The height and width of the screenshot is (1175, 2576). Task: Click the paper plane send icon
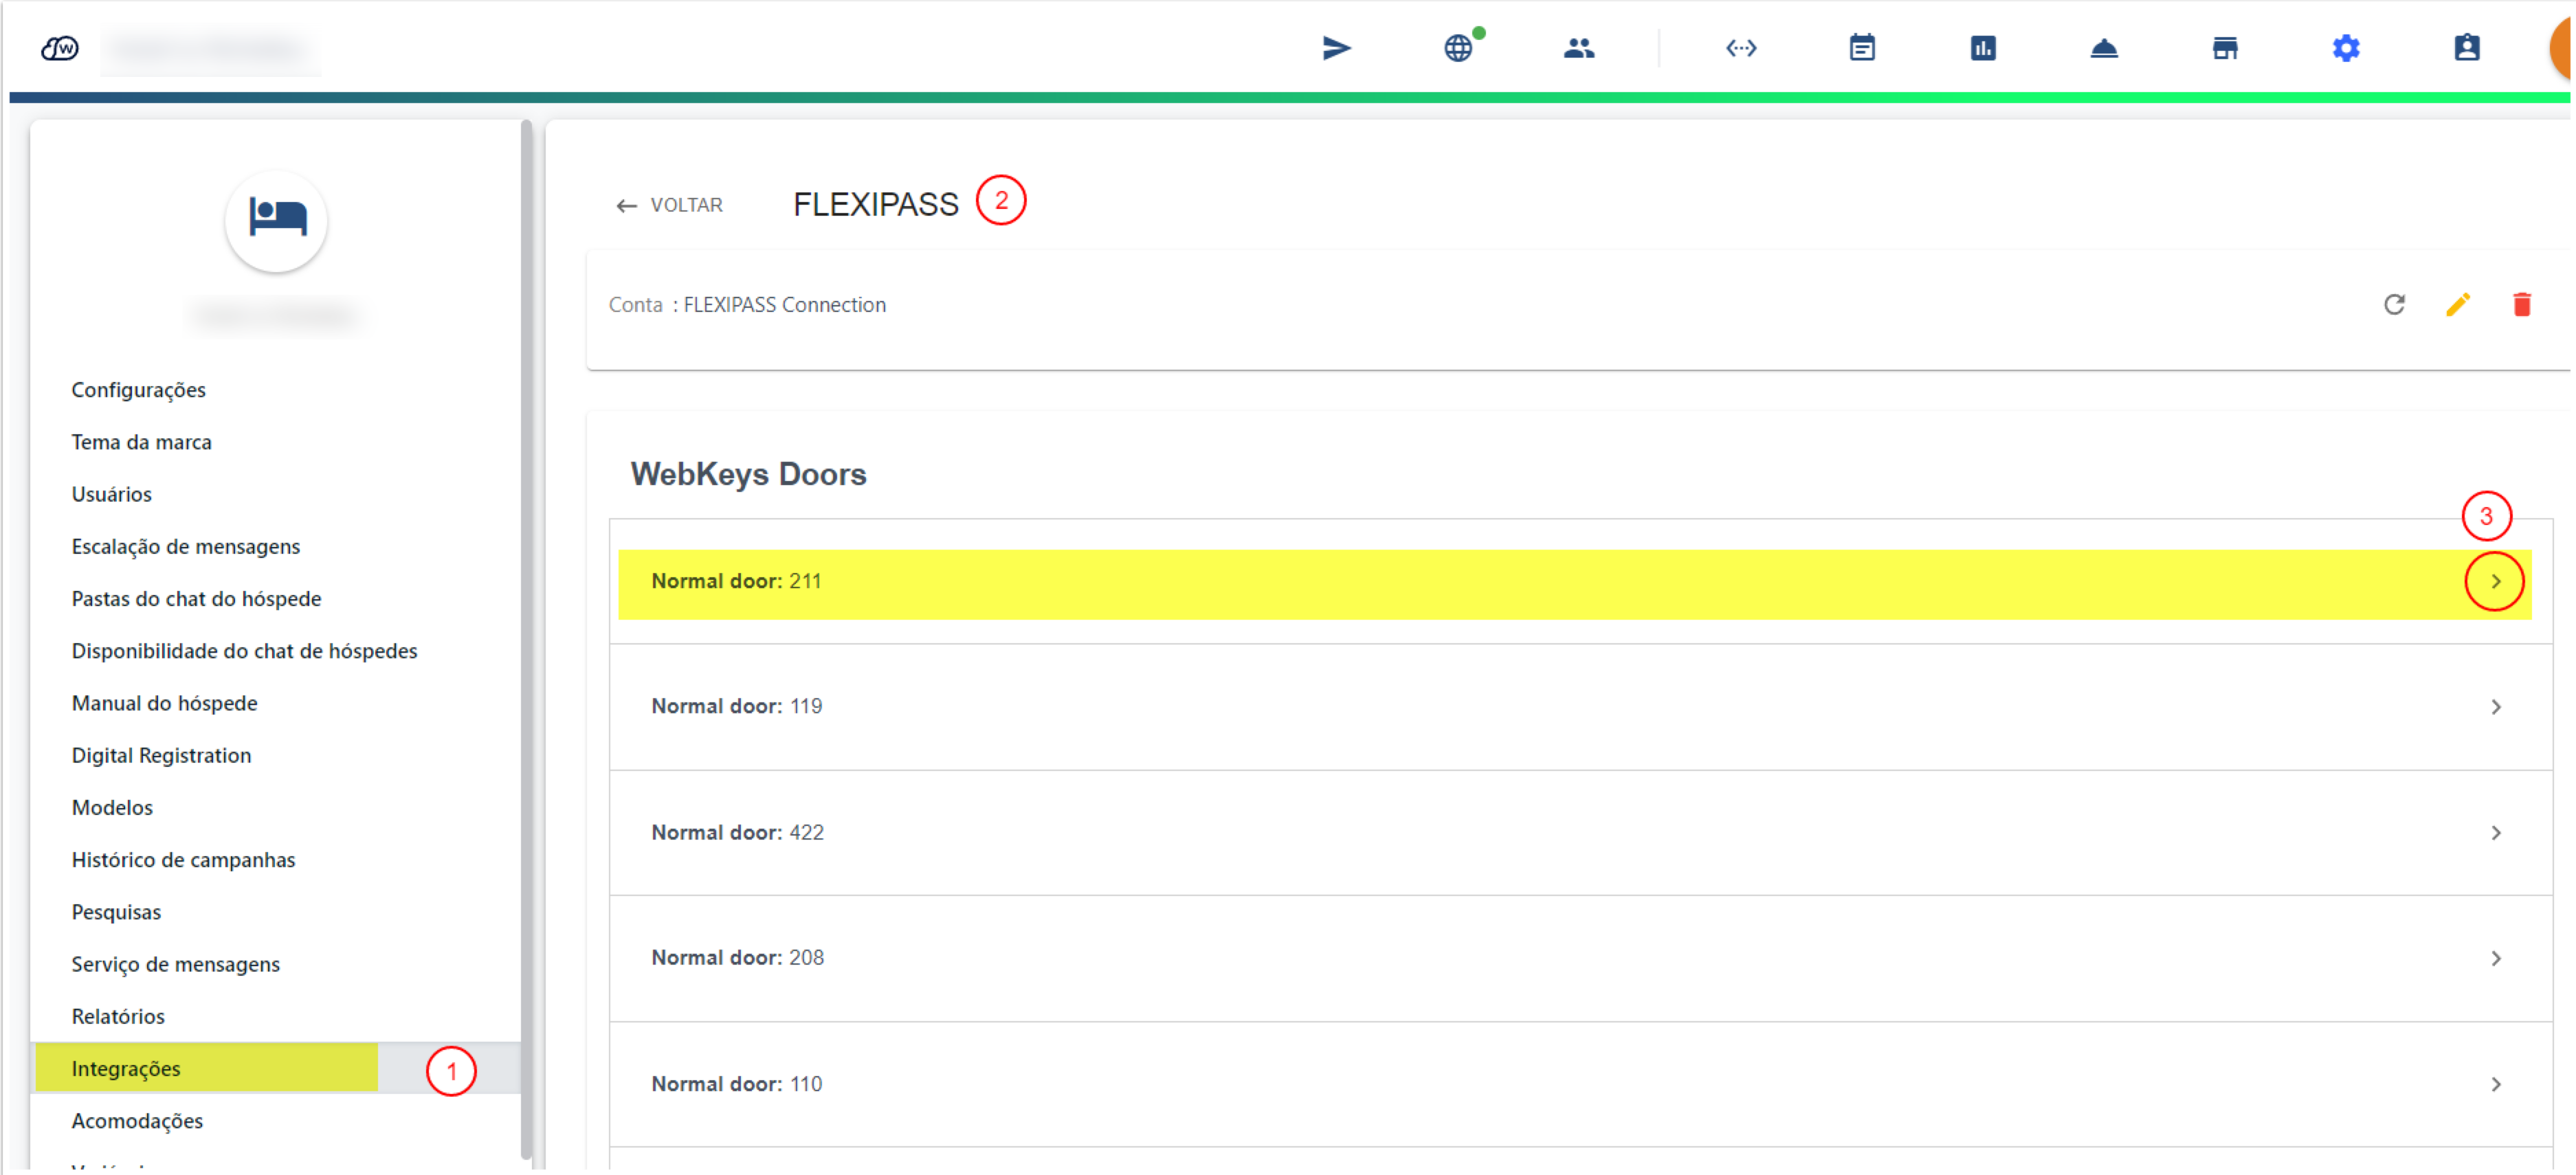(x=1336, y=48)
